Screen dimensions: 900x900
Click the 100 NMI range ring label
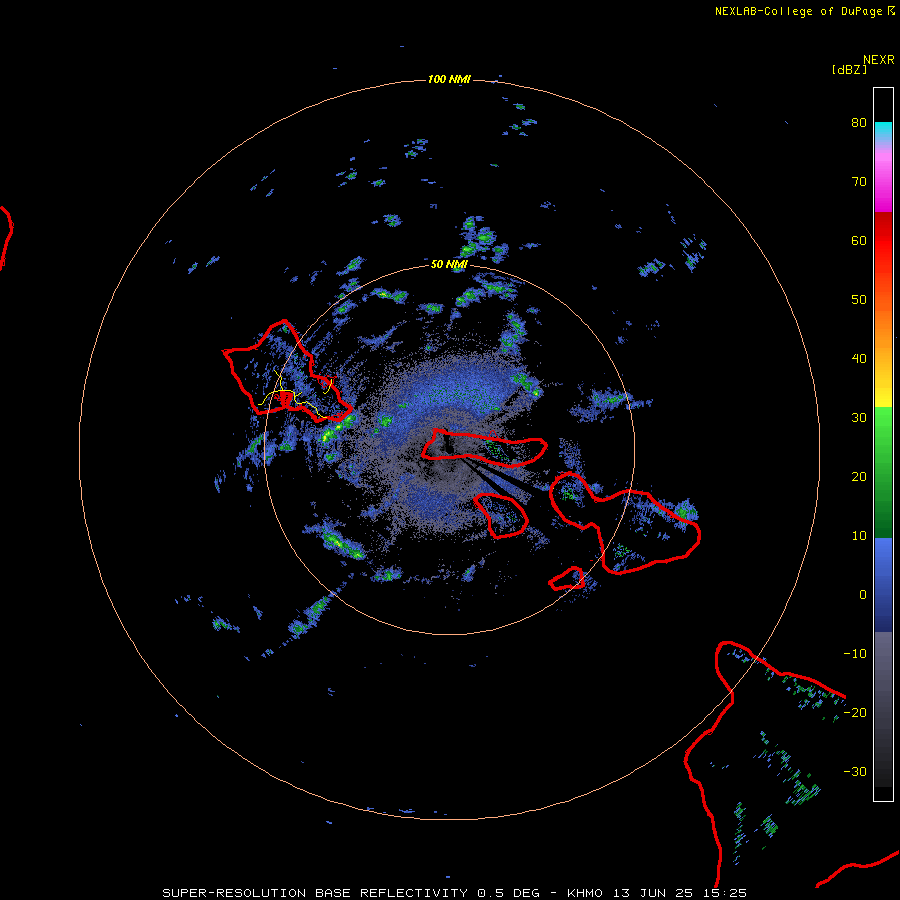tap(449, 79)
